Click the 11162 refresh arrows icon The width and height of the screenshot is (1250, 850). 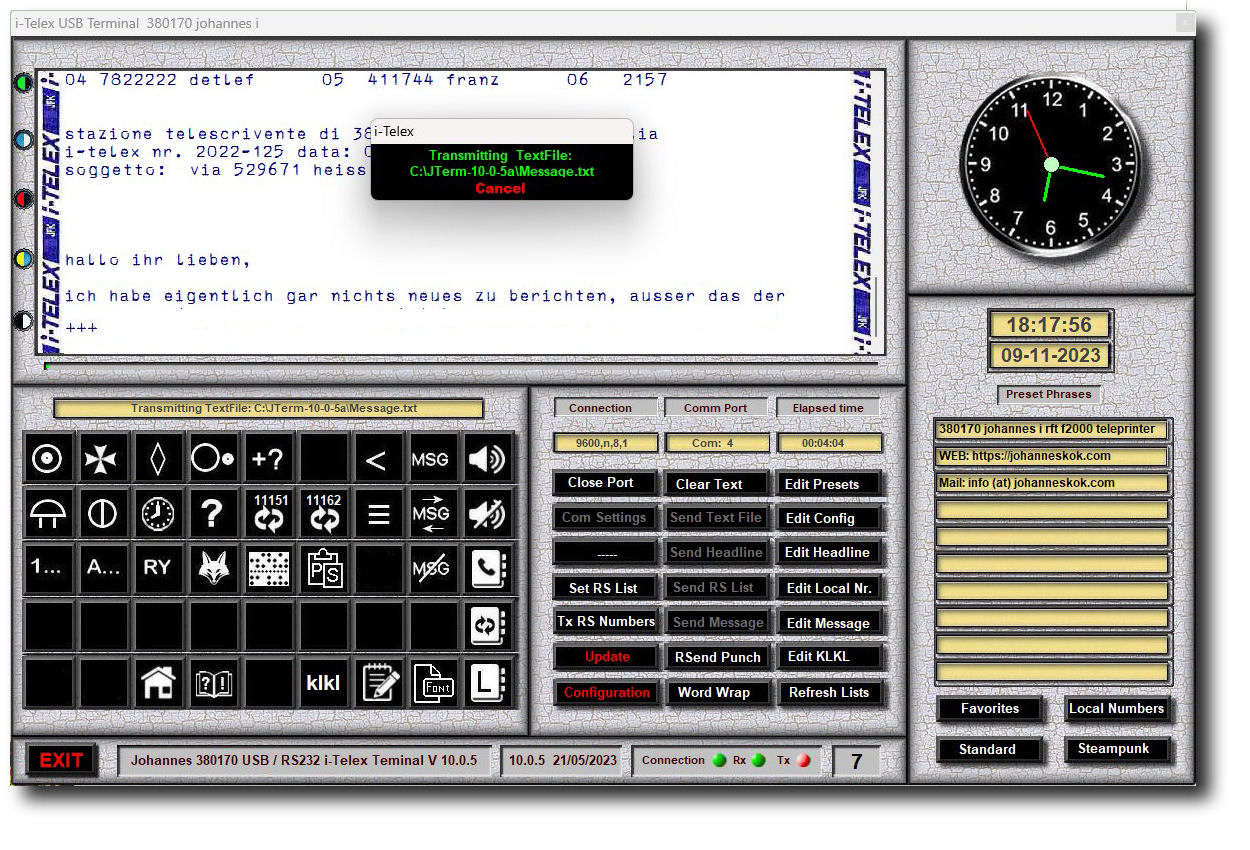point(323,514)
